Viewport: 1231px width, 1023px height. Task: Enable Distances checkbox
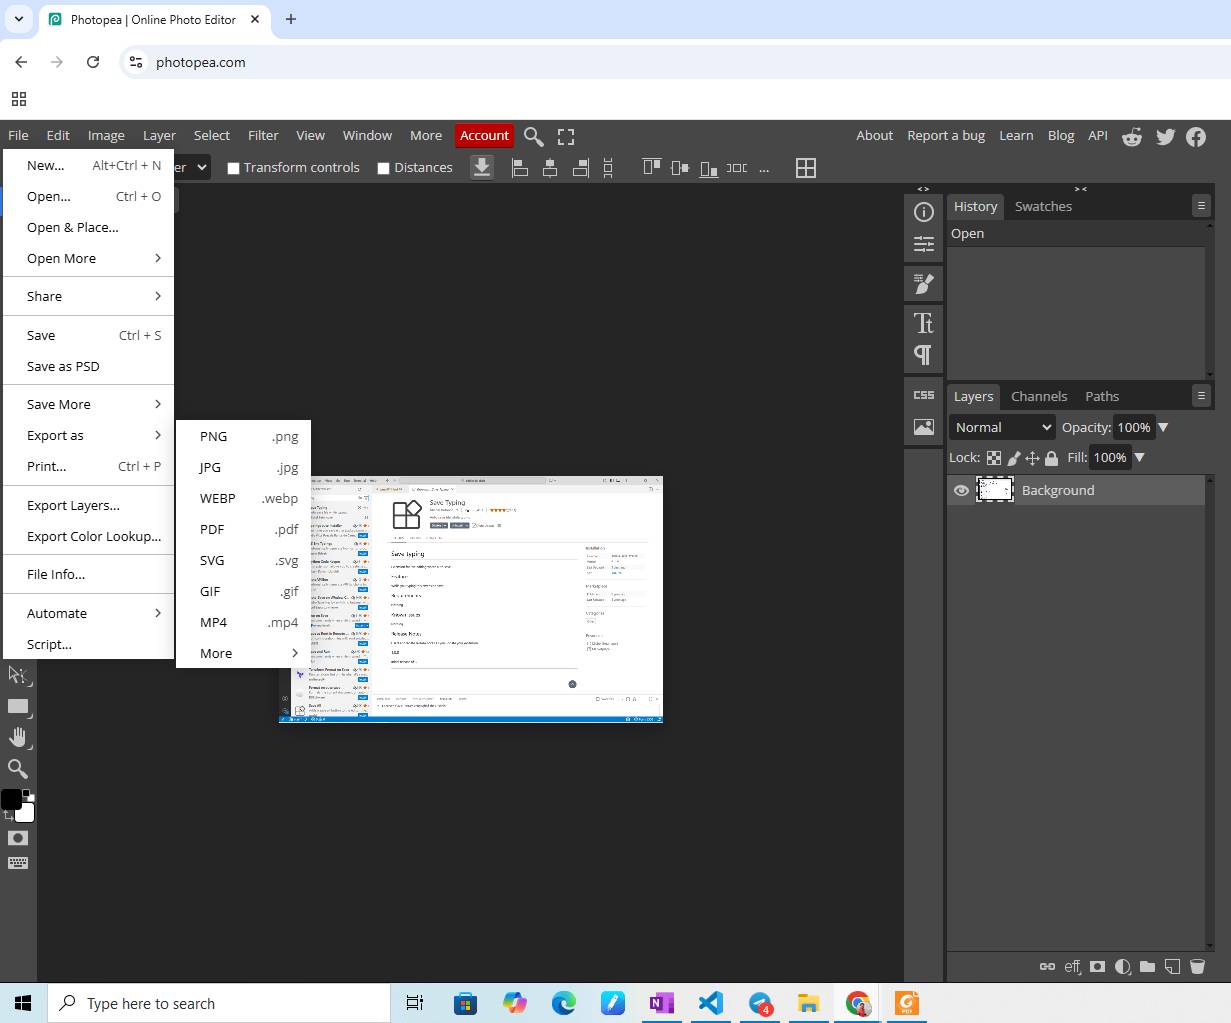tap(383, 168)
